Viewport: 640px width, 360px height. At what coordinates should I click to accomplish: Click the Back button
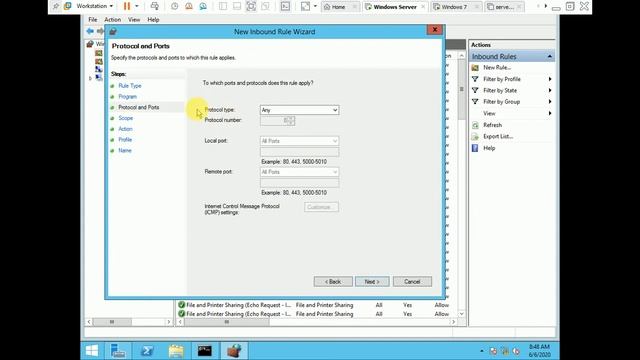point(333,282)
